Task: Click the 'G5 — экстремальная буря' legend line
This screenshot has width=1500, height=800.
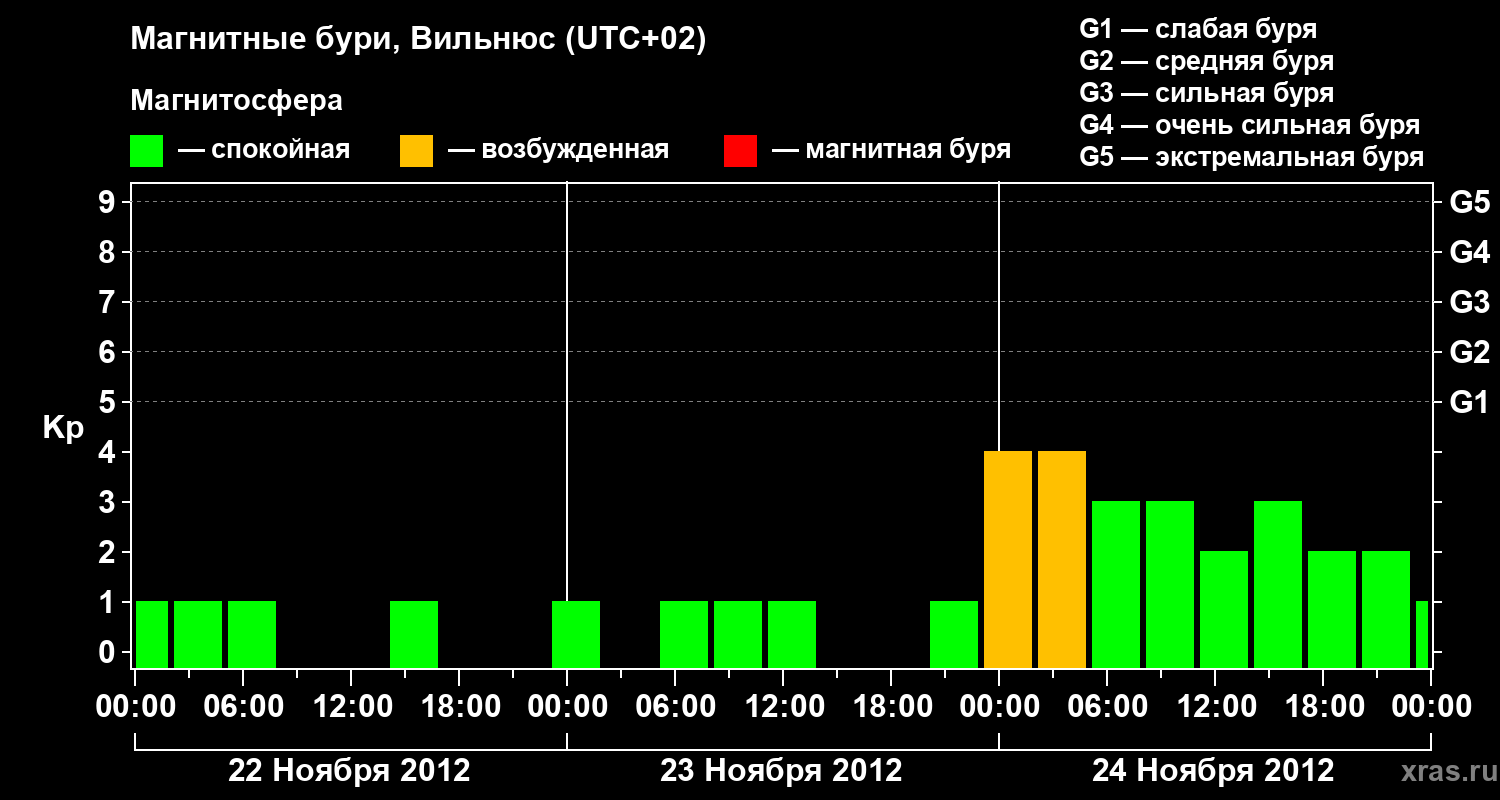Action: pyautogui.click(x=1252, y=157)
